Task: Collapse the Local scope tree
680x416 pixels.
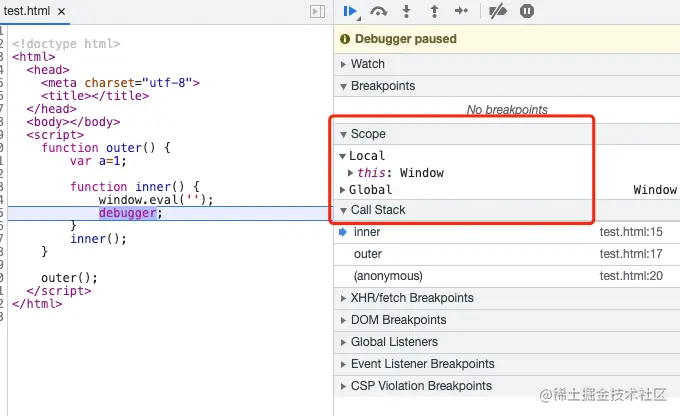Action: click(343, 156)
